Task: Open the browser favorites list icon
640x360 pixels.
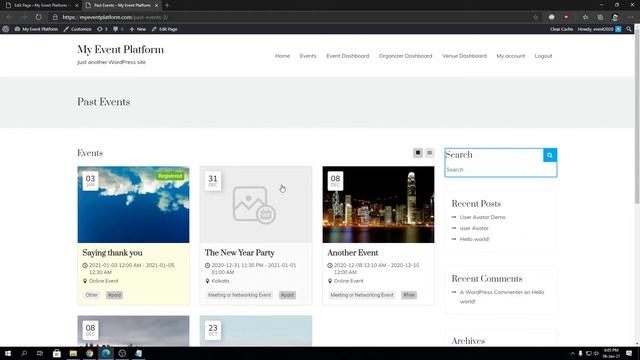Action: (585, 17)
